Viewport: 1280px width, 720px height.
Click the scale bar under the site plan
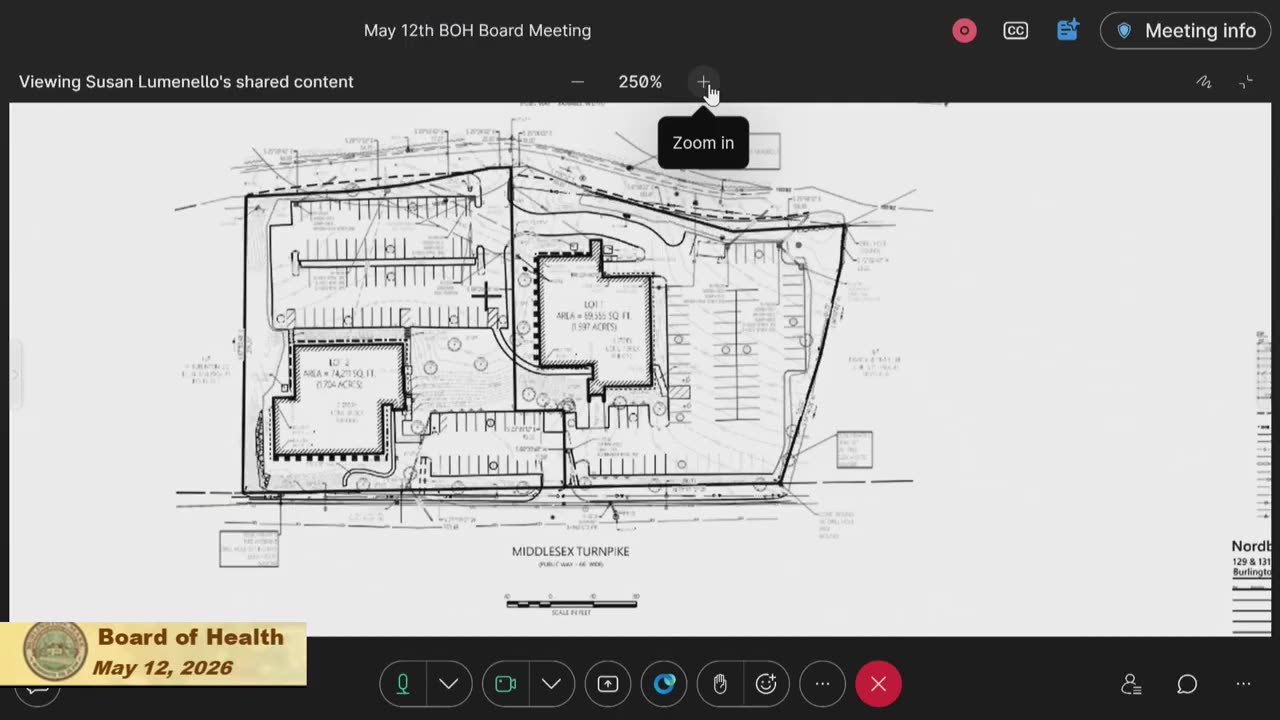[572, 602]
